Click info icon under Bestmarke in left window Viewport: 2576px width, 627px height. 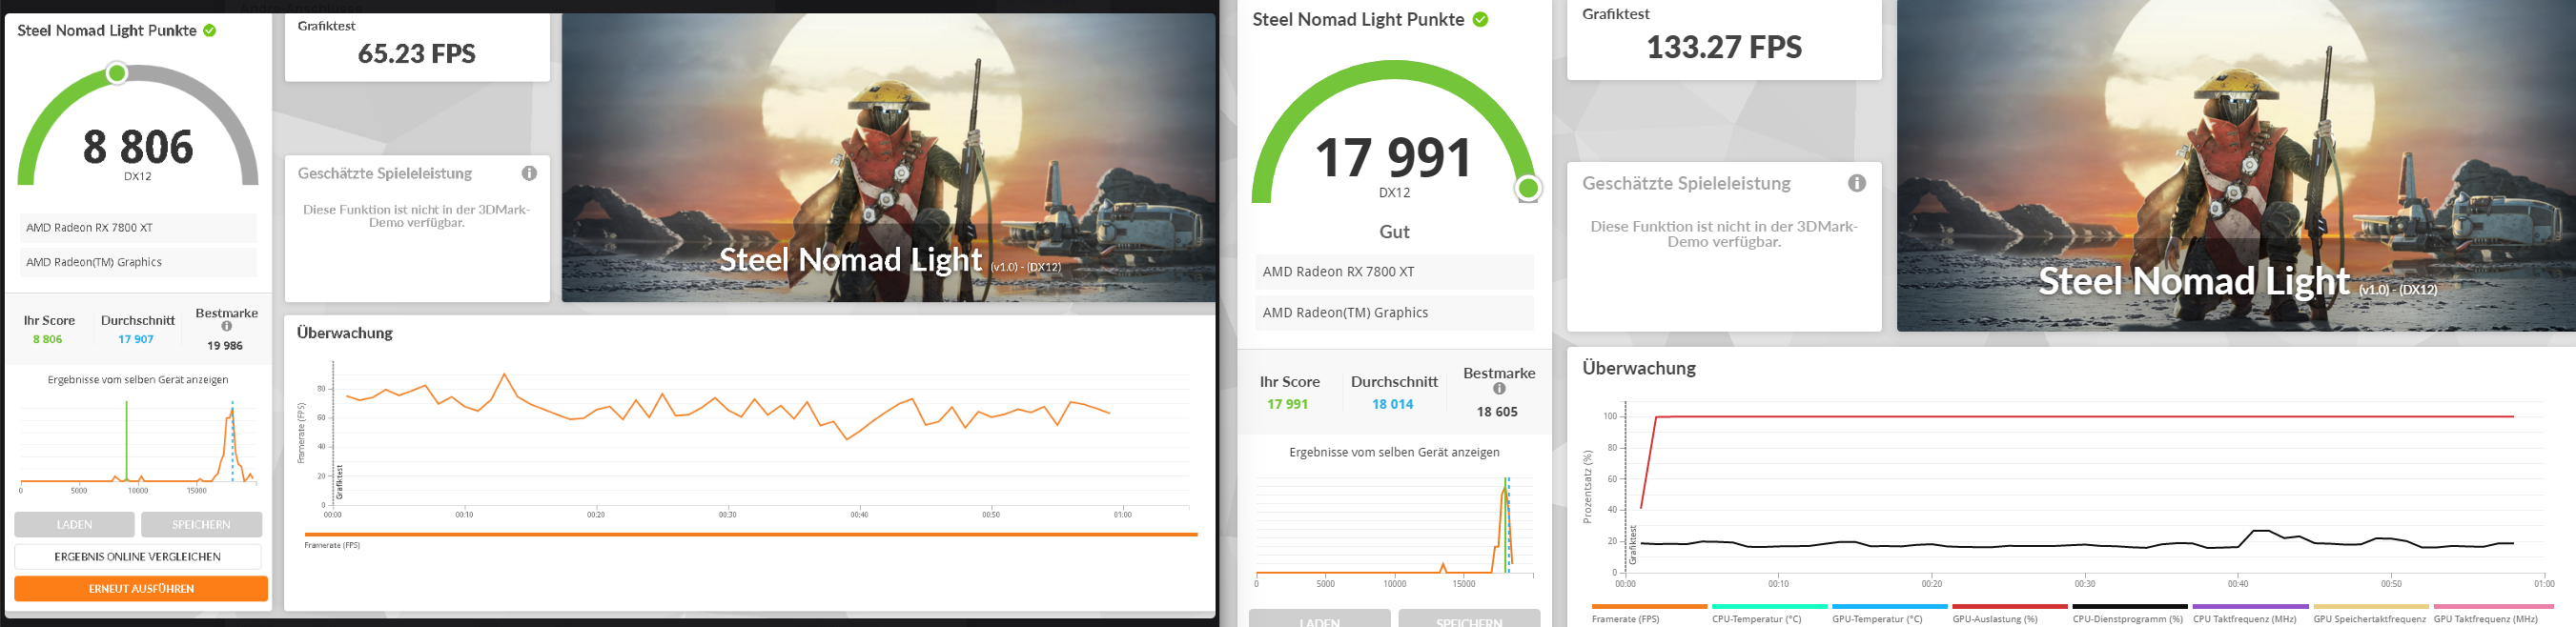pyautogui.click(x=227, y=326)
